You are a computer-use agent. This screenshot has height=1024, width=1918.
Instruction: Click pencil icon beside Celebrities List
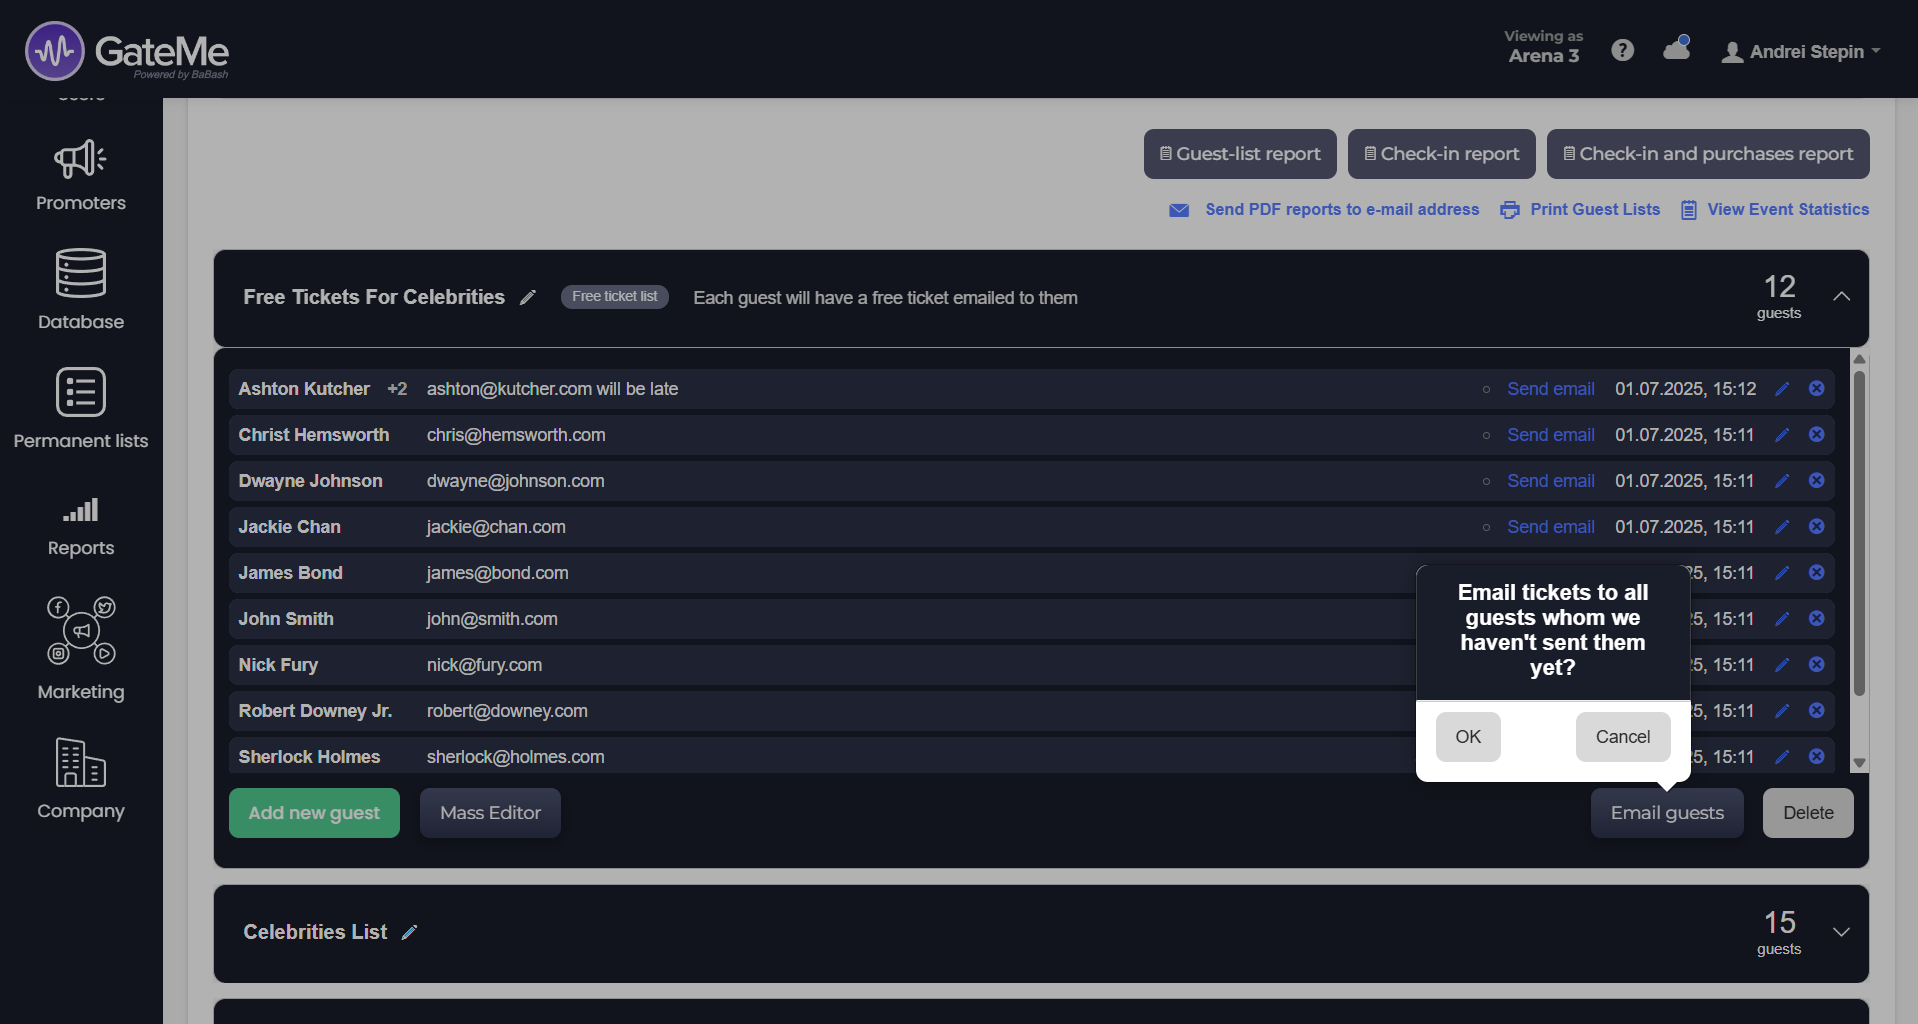pos(409,932)
